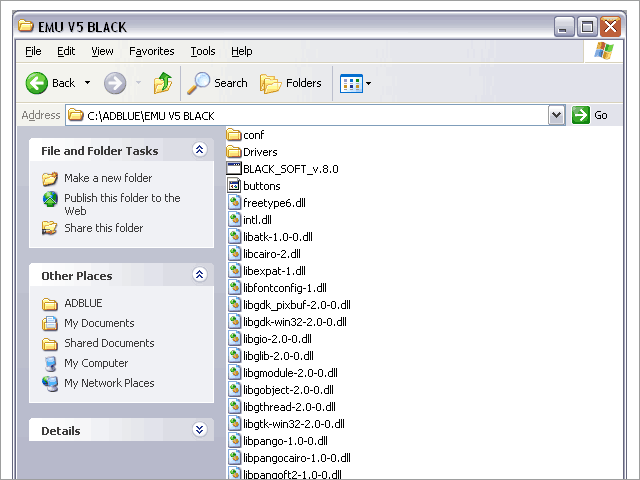640x480 pixels.
Task: Select the libgdk_pixbuf-2.0-0.dll file name
Action: (x=297, y=305)
